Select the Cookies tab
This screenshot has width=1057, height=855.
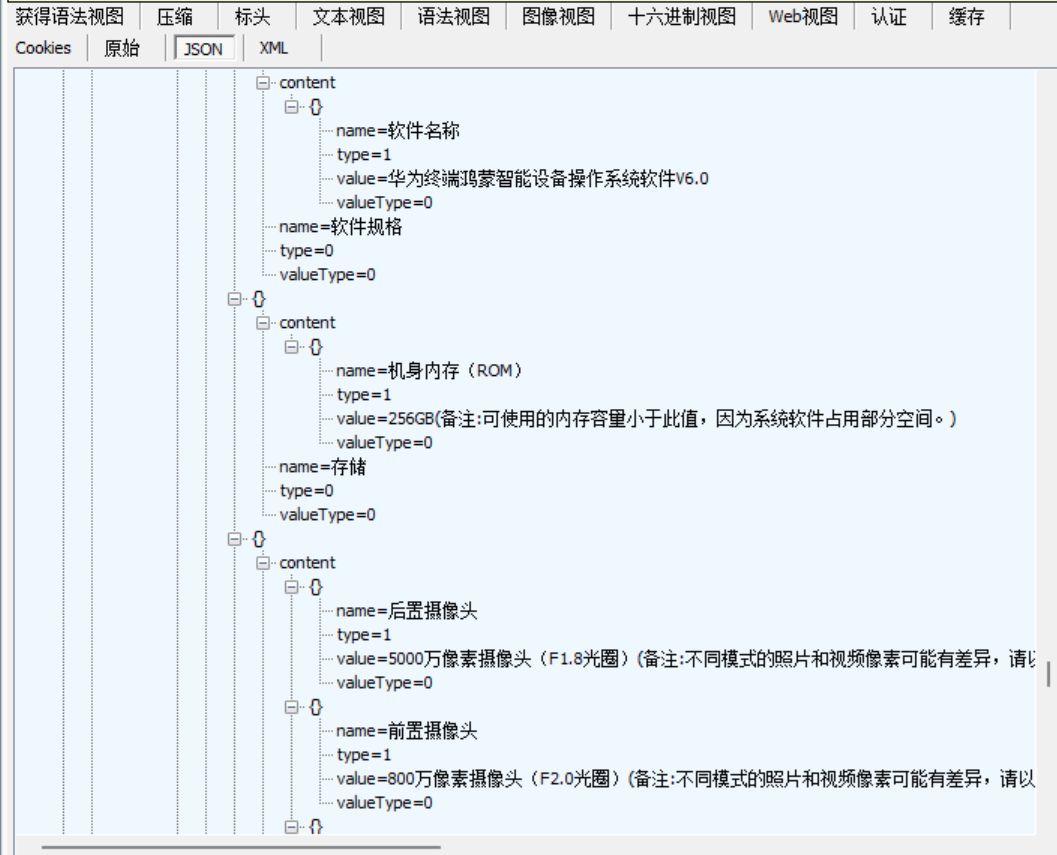[43, 49]
